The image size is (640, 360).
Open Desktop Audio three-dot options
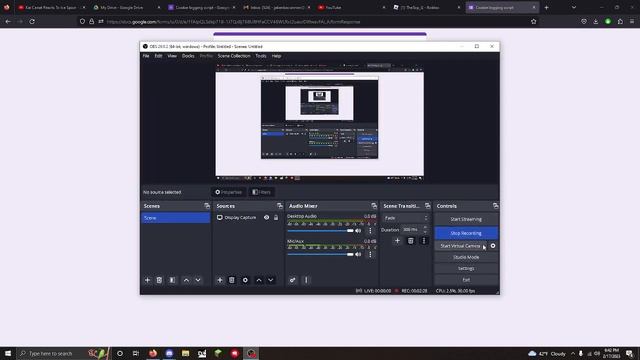(x=370, y=231)
